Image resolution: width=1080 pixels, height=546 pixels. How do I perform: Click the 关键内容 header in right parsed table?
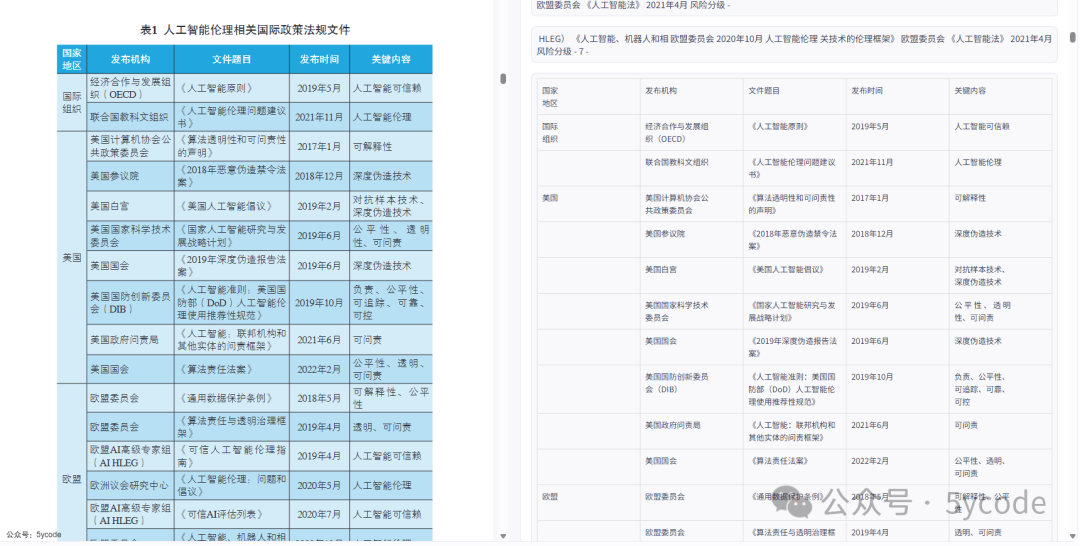(970, 90)
